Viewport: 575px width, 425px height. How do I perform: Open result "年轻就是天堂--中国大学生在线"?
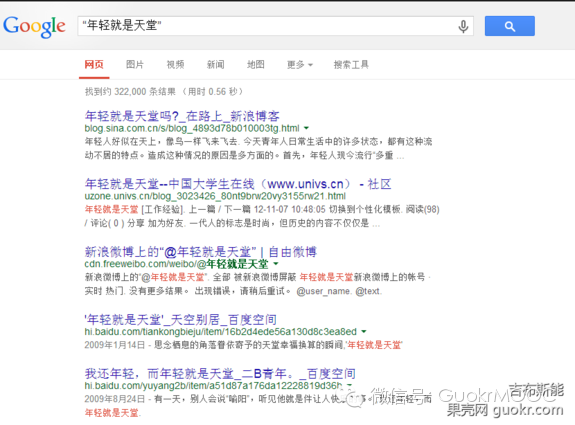tap(238, 184)
